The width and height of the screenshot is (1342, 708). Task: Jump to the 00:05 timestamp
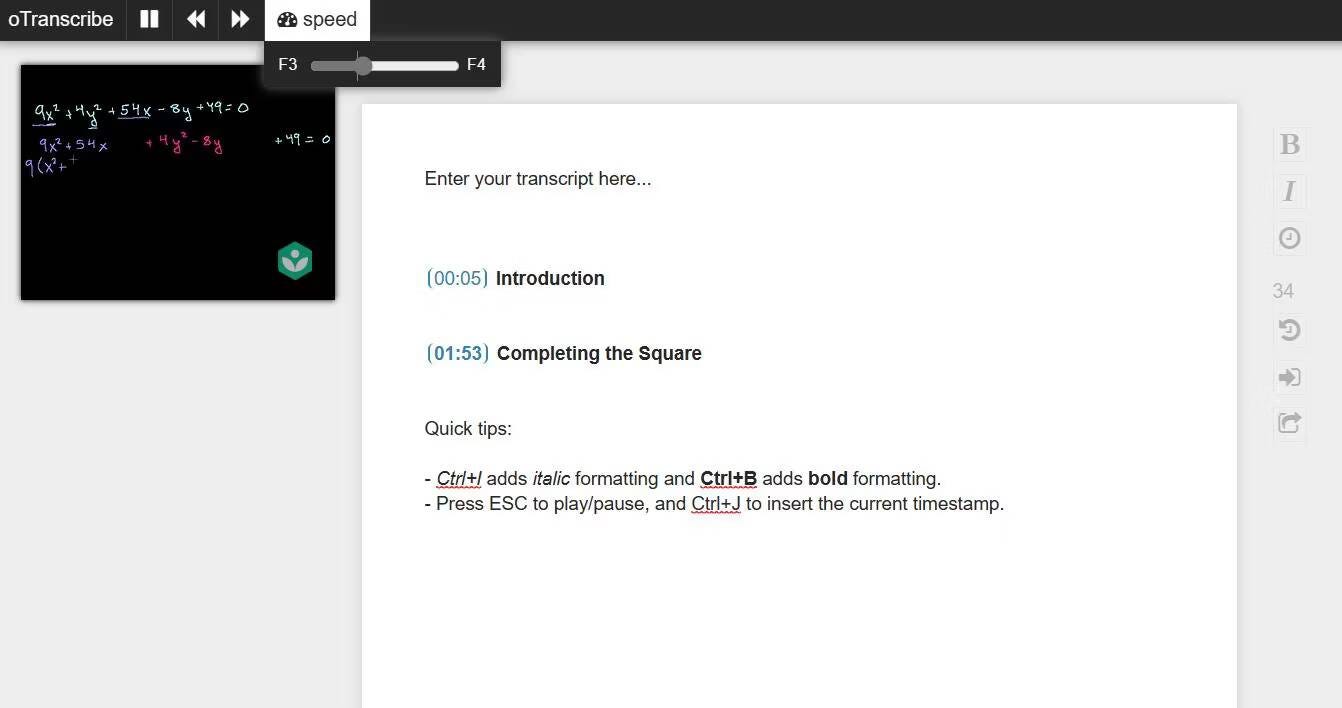[457, 279]
